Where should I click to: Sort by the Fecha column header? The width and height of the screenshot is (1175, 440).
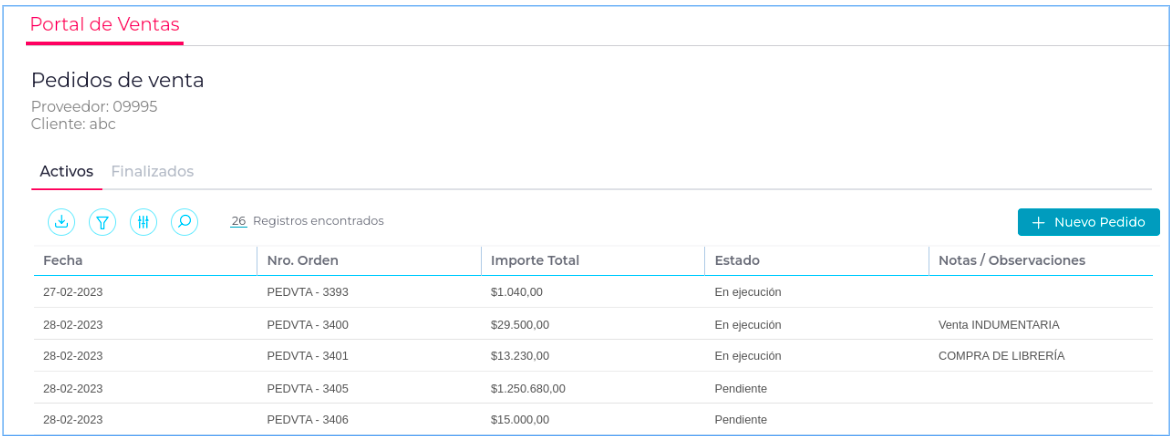pos(63,261)
